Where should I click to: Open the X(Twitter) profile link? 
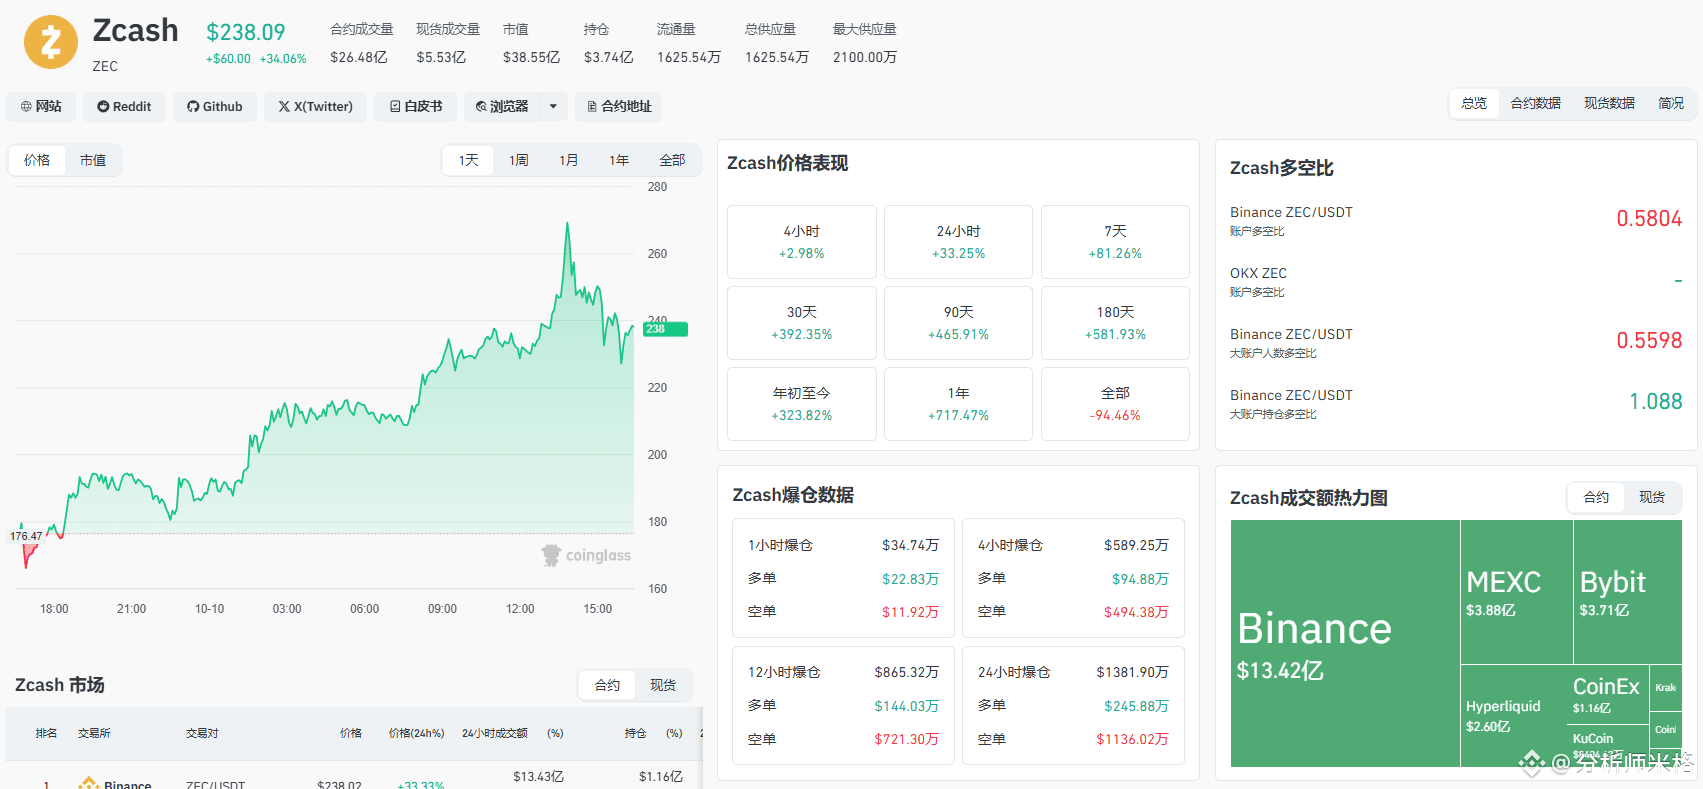pyautogui.click(x=315, y=107)
